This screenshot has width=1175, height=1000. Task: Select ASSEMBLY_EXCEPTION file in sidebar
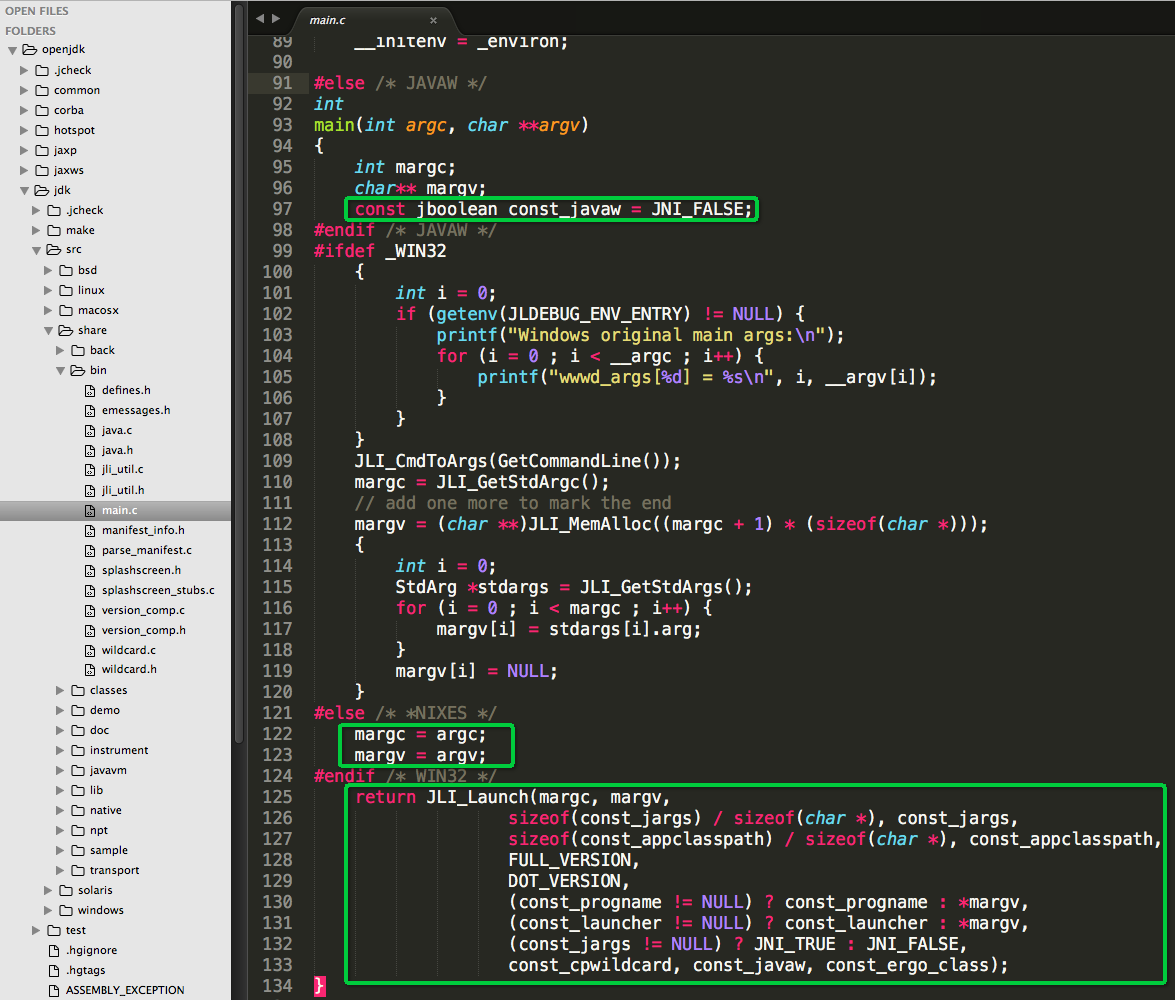125,990
